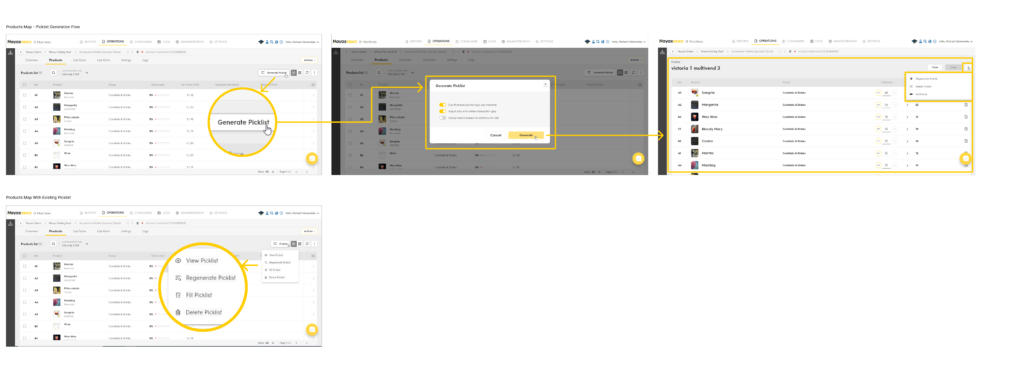Expand the Actions dropdown in top-left screen
The height and width of the screenshot is (371, 1024).
tap(310, 59)
